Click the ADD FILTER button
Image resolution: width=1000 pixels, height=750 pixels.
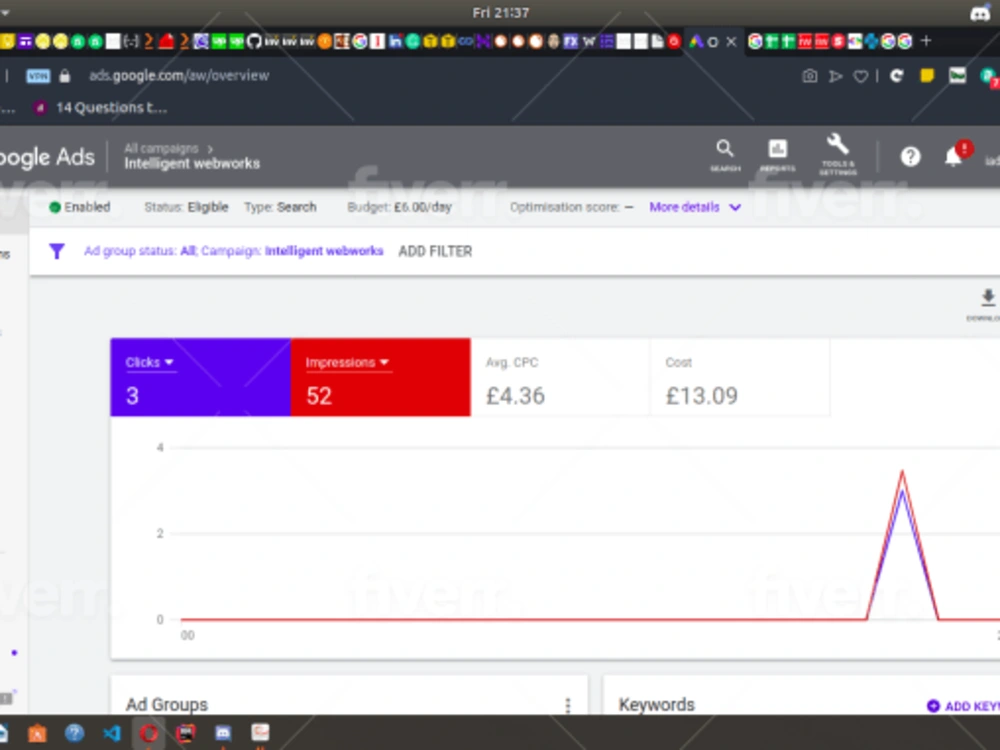435,251
